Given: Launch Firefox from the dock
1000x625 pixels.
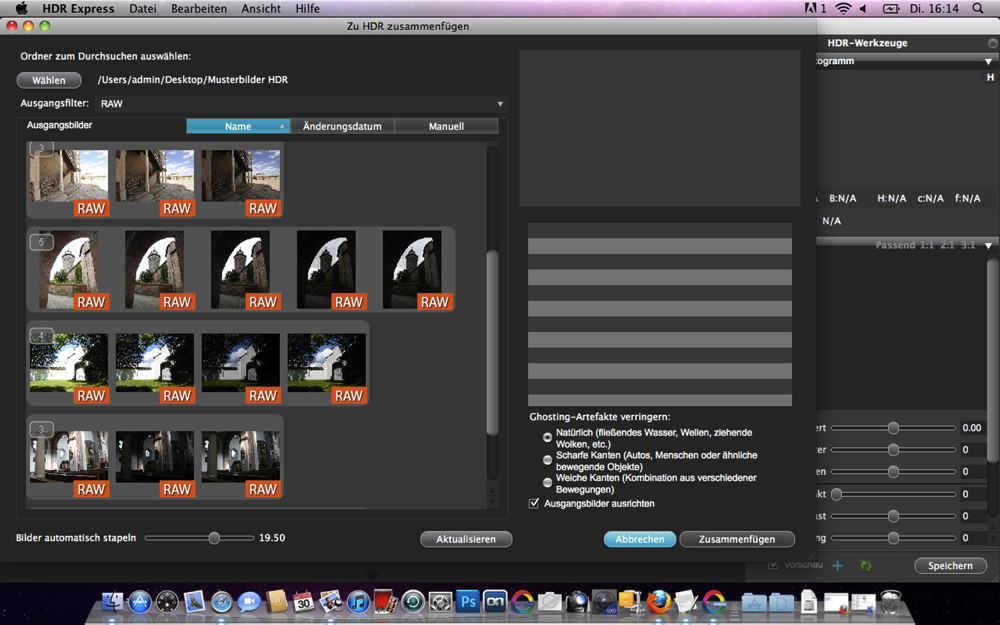Looking at the screenshot, I should [659, 601].
